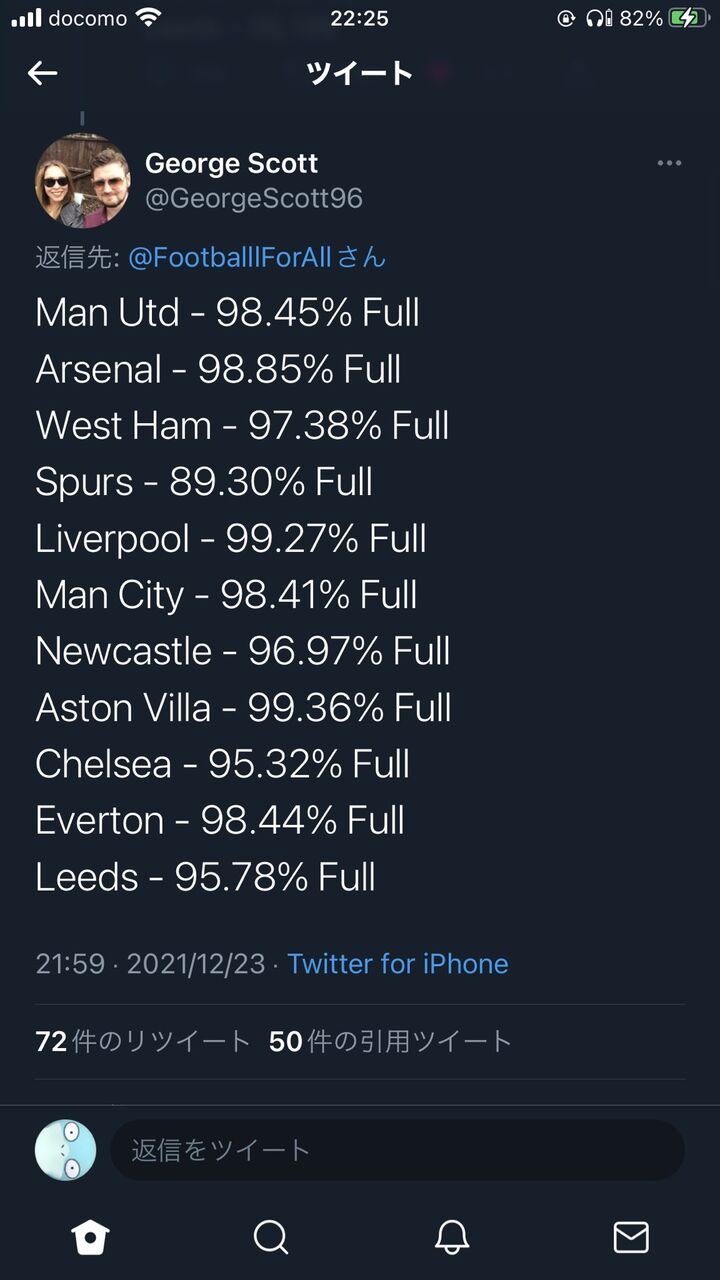Tap the tweet timestamp 21:59 · 2021/12/23
Screen dimensions: 720x1280
[x=150, y=964]
